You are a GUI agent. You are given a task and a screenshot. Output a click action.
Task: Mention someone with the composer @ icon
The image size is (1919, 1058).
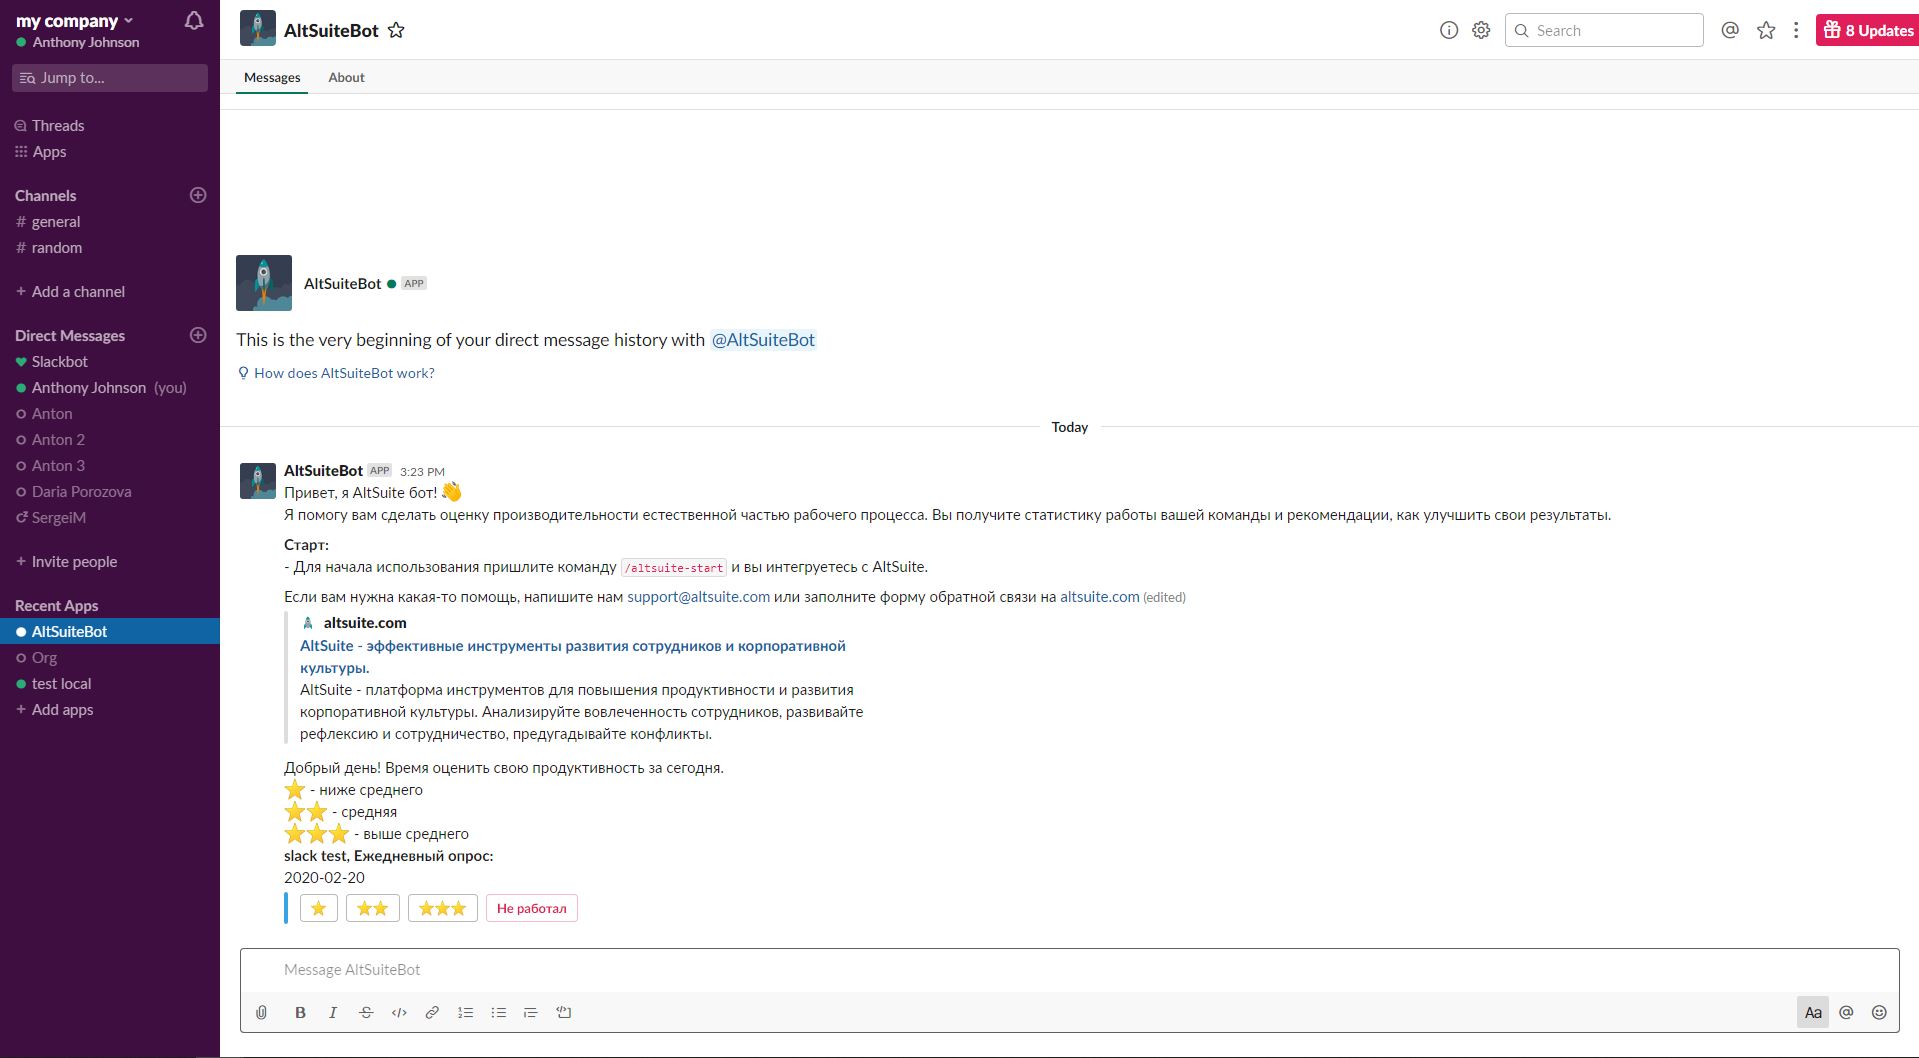pos(1846,1012)
